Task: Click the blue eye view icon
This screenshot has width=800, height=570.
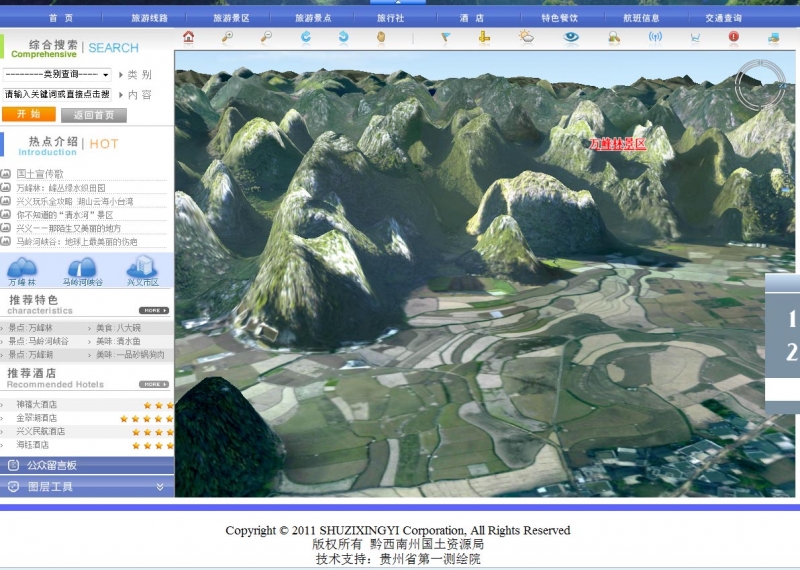Action: click(571, 37)
